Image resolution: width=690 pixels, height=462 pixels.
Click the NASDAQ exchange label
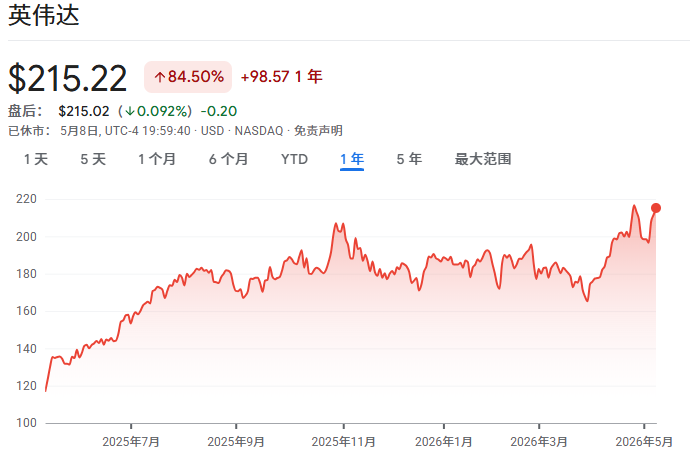pyautogui.click(x=259, y=131)
